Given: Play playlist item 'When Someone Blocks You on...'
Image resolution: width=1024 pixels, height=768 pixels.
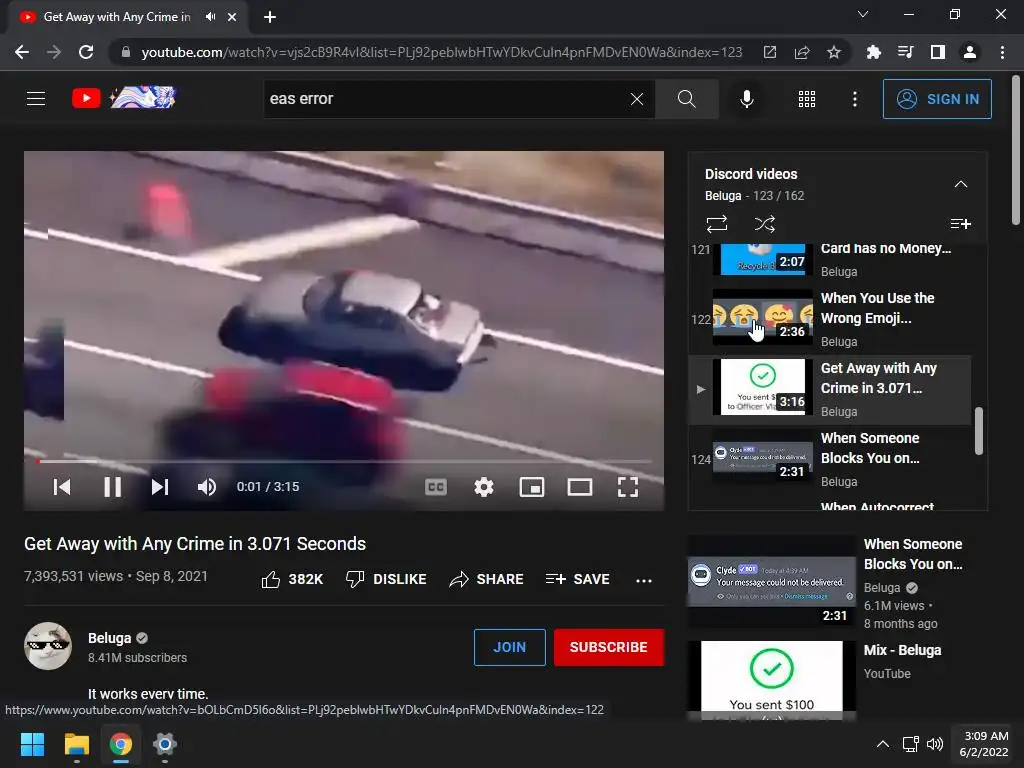Looking at the screenshot, I should (831, 459).
